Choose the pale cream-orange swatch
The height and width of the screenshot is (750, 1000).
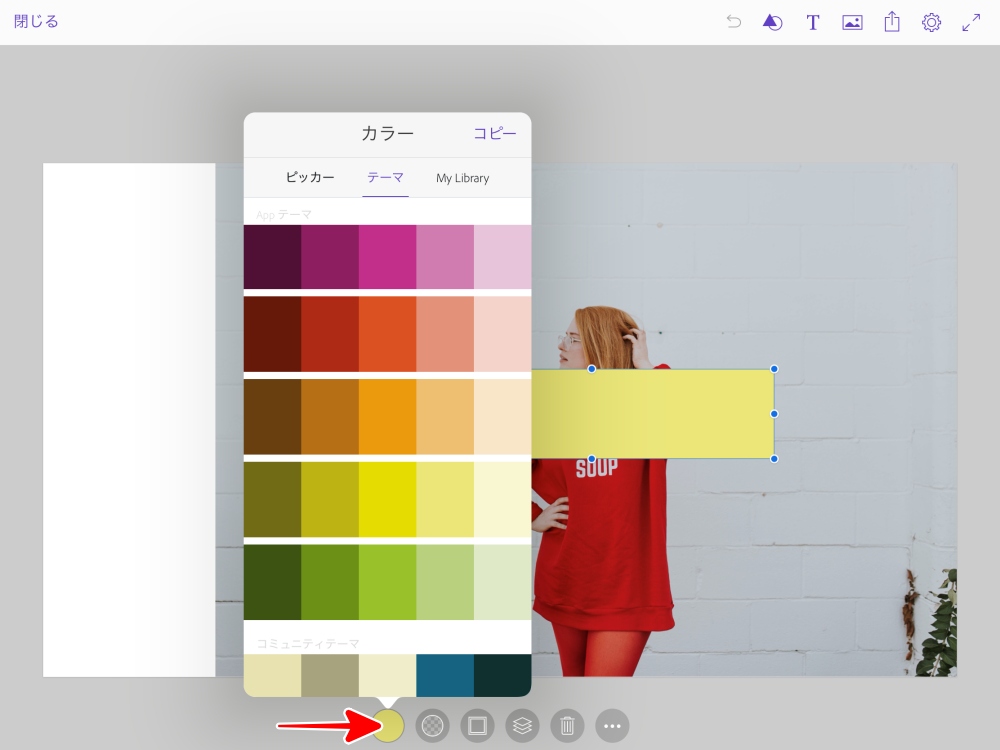coord(503,417)
